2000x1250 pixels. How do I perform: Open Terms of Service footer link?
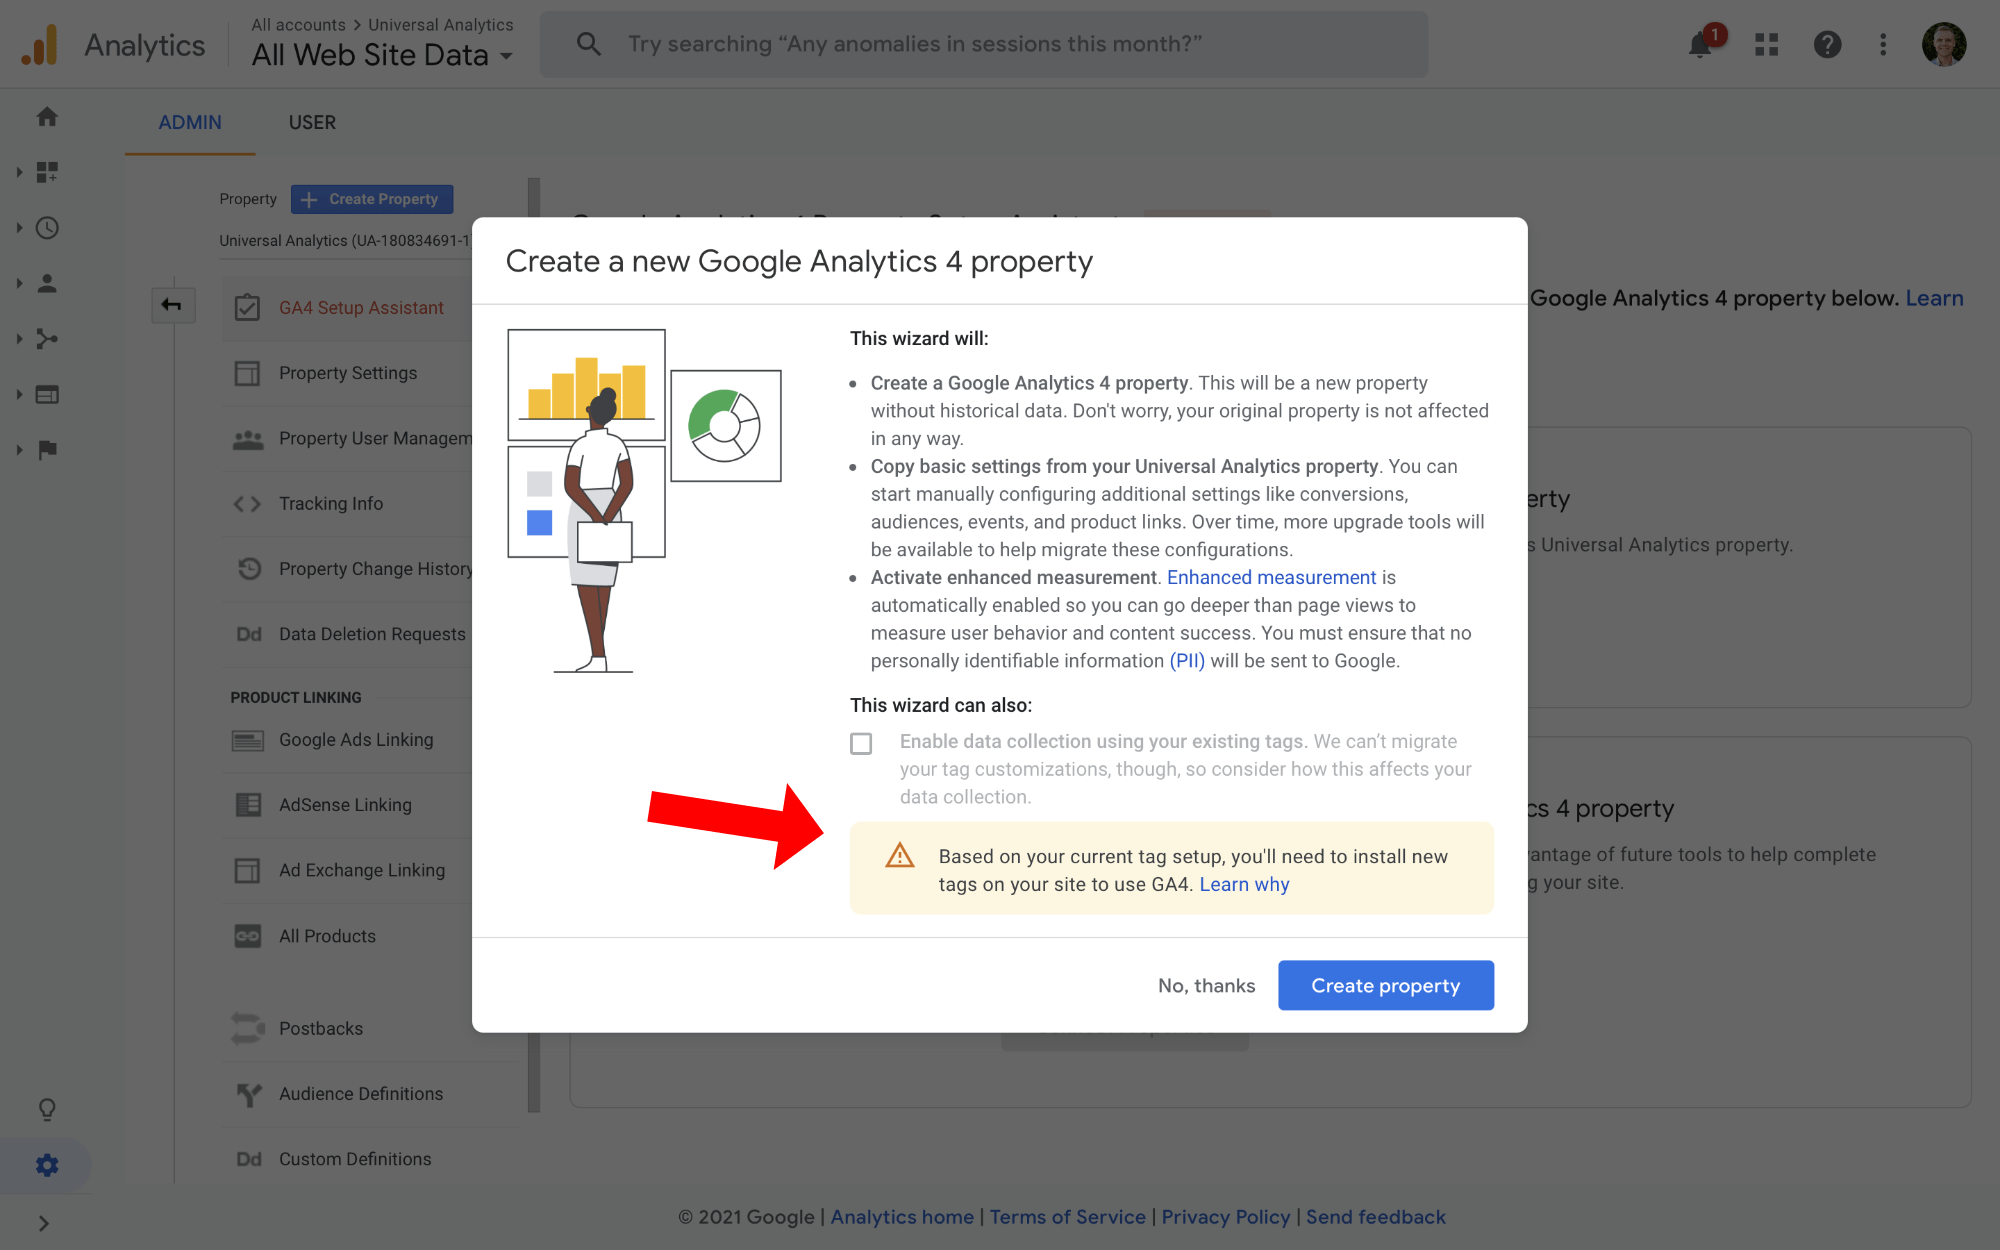[1067, 1217]
